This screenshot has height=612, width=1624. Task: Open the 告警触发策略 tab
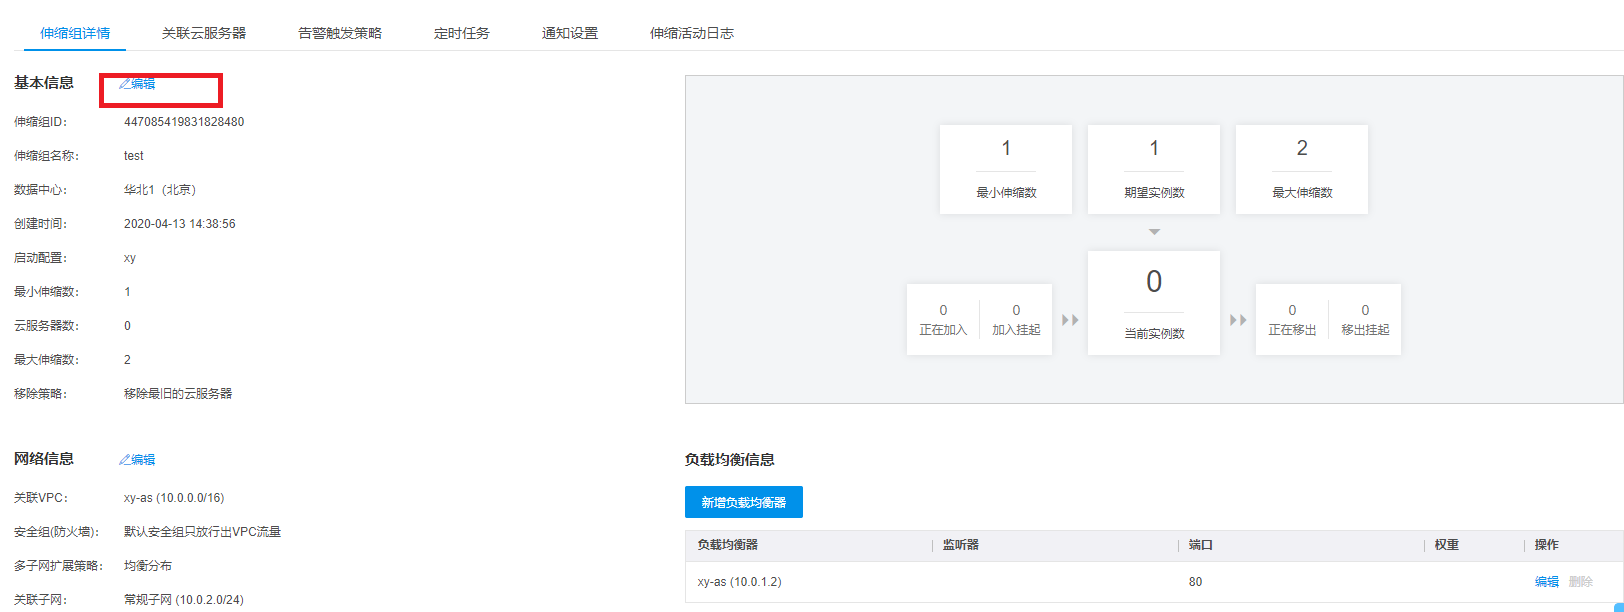point(340,33)
